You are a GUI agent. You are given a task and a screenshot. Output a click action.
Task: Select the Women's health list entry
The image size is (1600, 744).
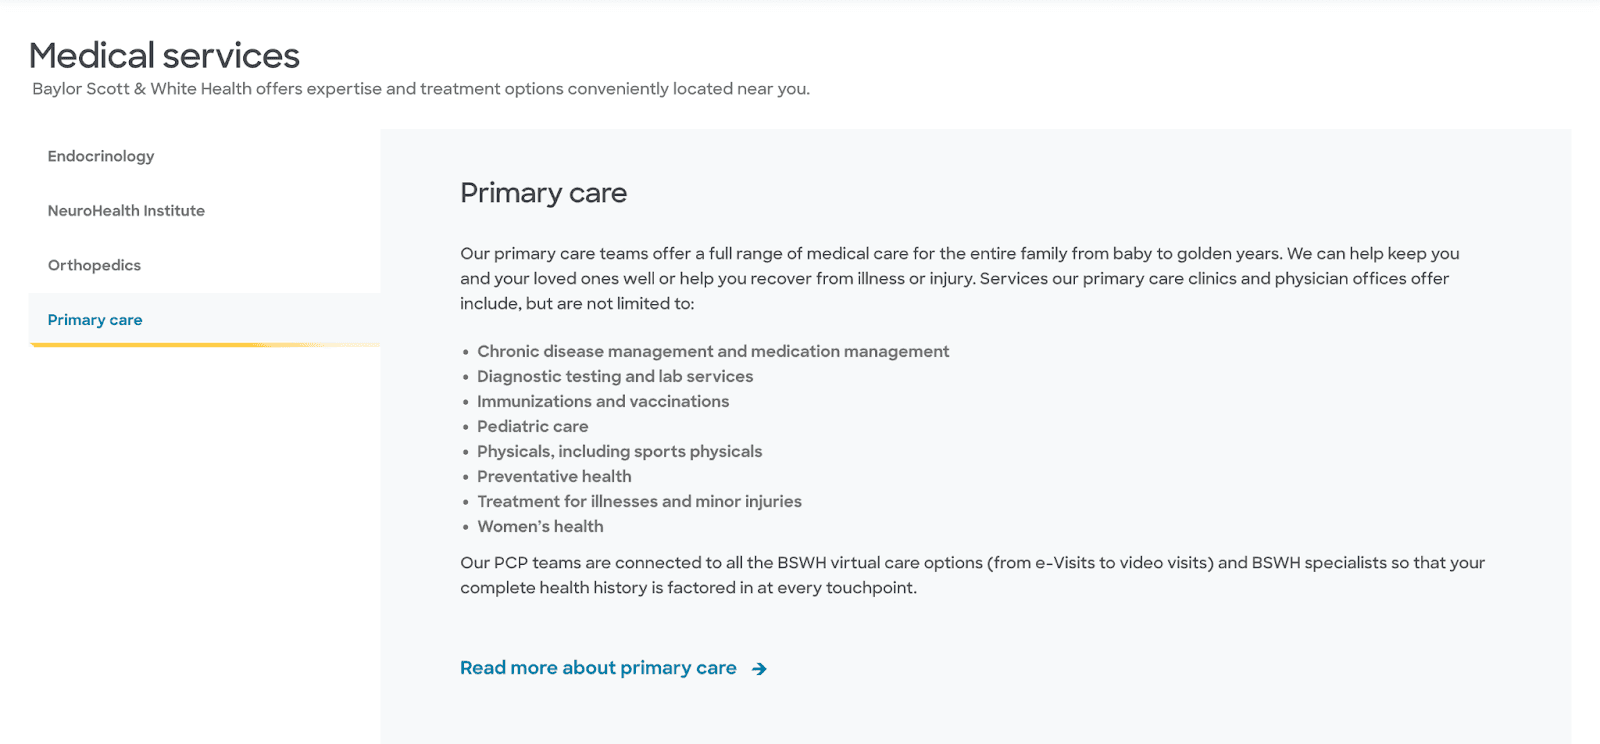pyautogui.click(x=540, y=526)
